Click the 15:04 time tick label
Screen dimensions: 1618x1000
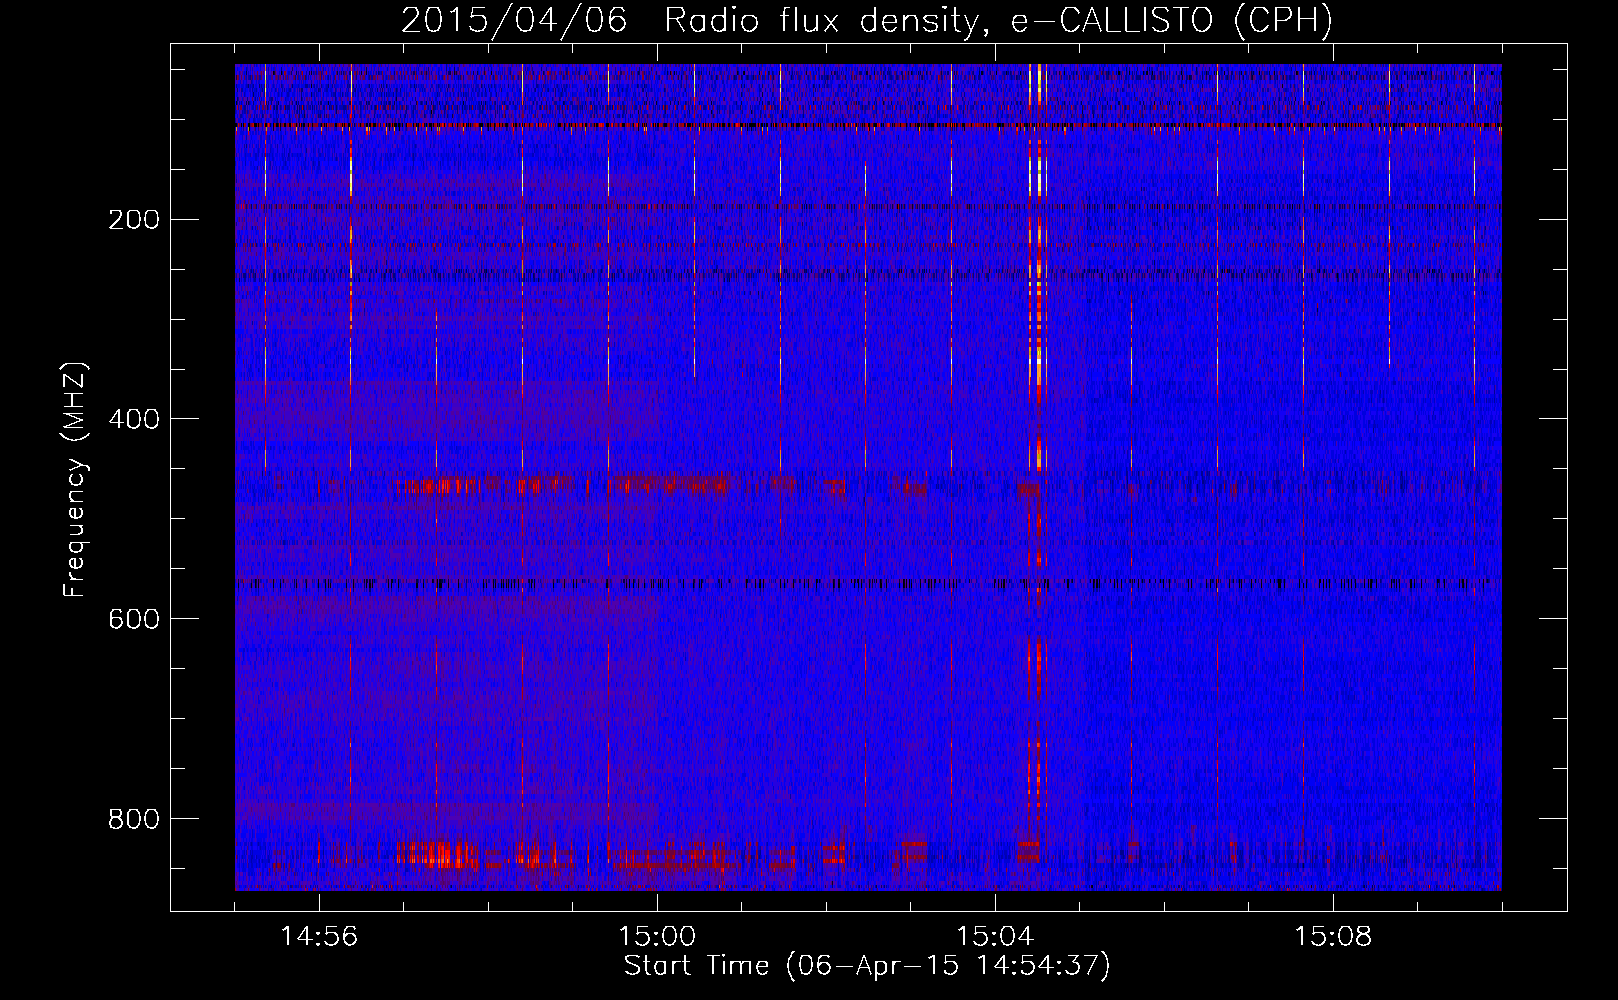pos(995,937)
